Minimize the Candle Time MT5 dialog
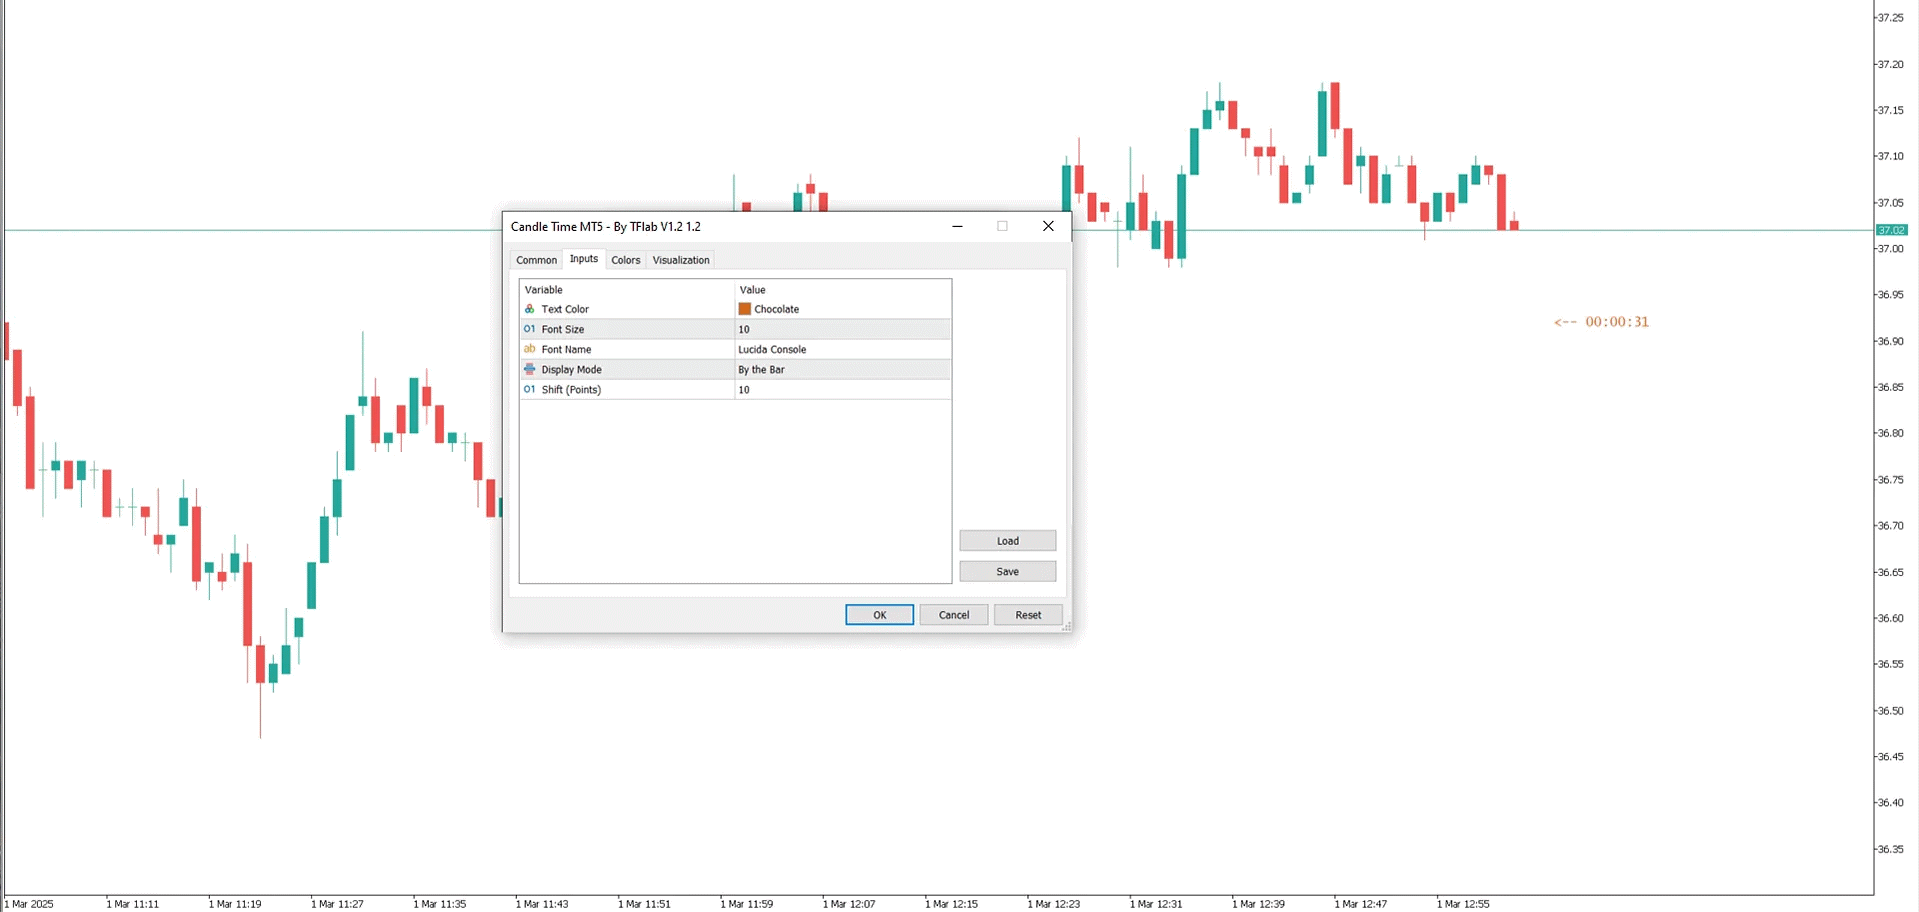 tap(957, 226)
